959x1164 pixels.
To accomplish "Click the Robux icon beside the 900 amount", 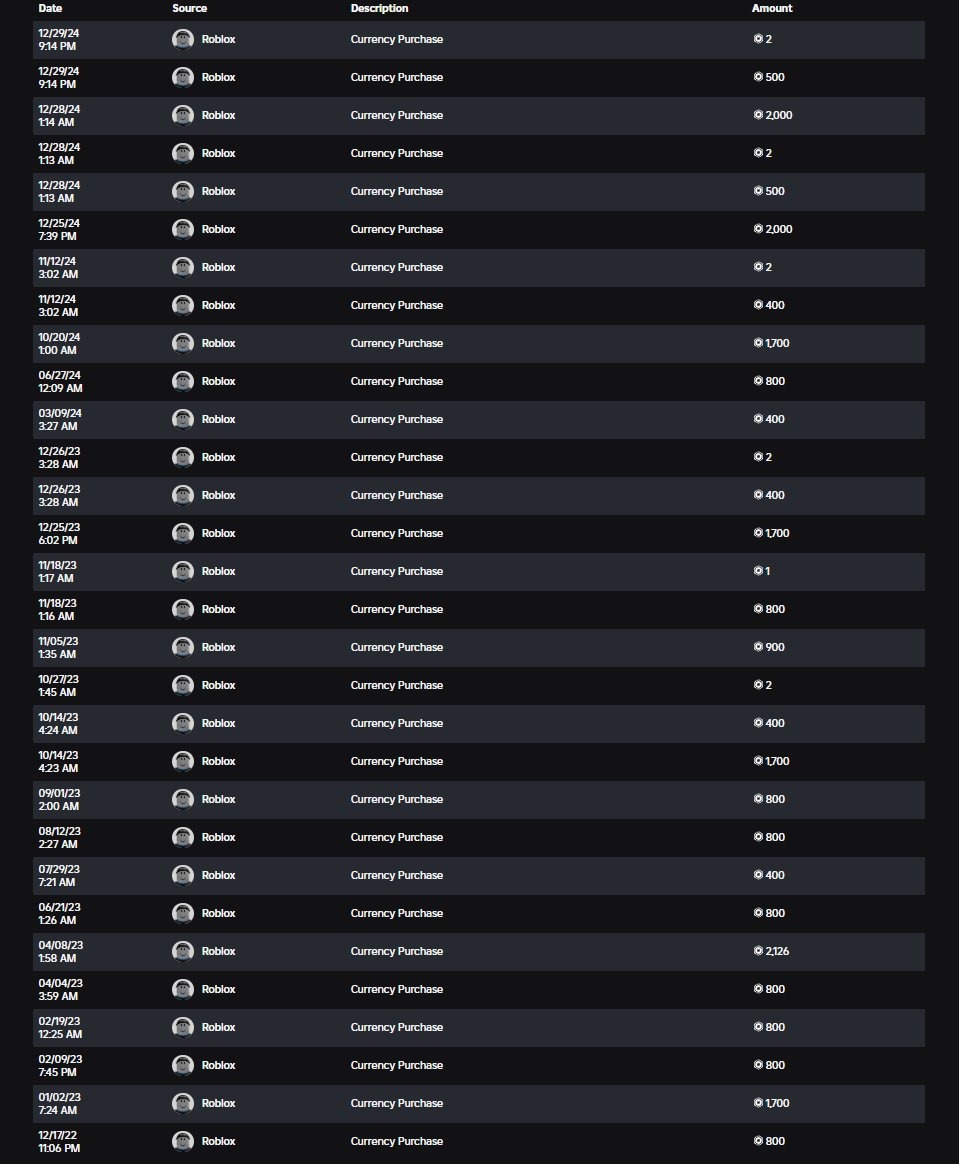I will click(758, 647).
